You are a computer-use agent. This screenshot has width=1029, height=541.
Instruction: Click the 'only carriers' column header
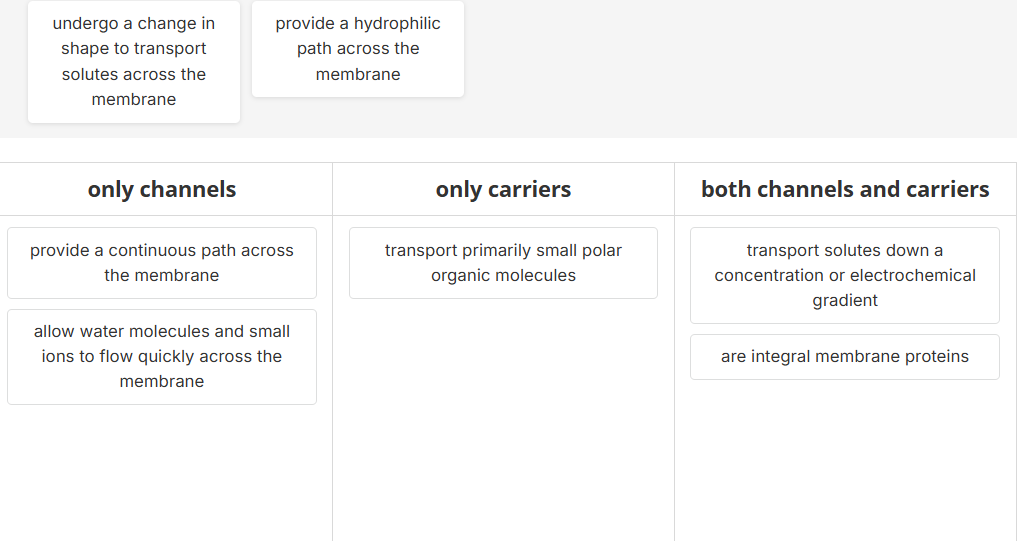[503, 189]
